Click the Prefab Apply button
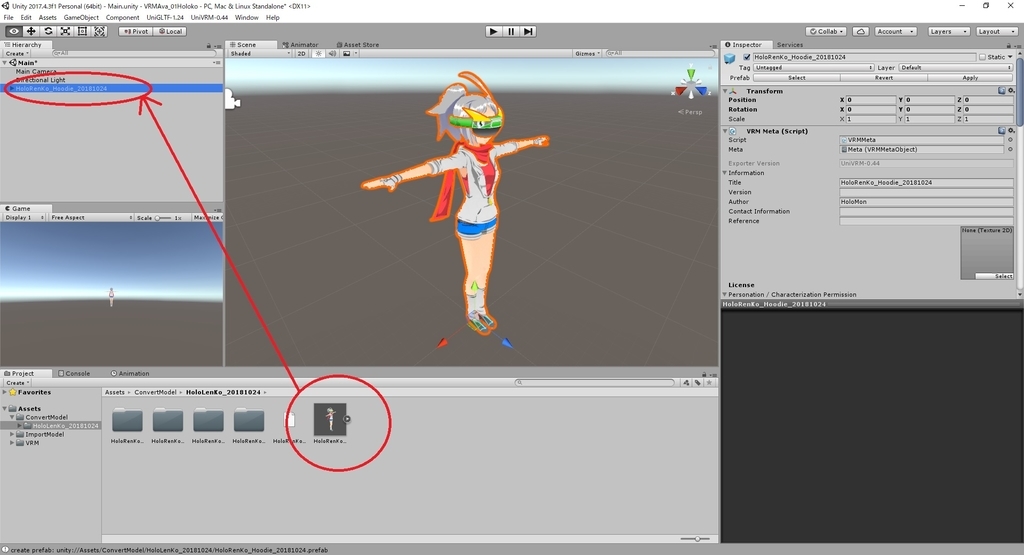1024x555 pixels. 970,78
